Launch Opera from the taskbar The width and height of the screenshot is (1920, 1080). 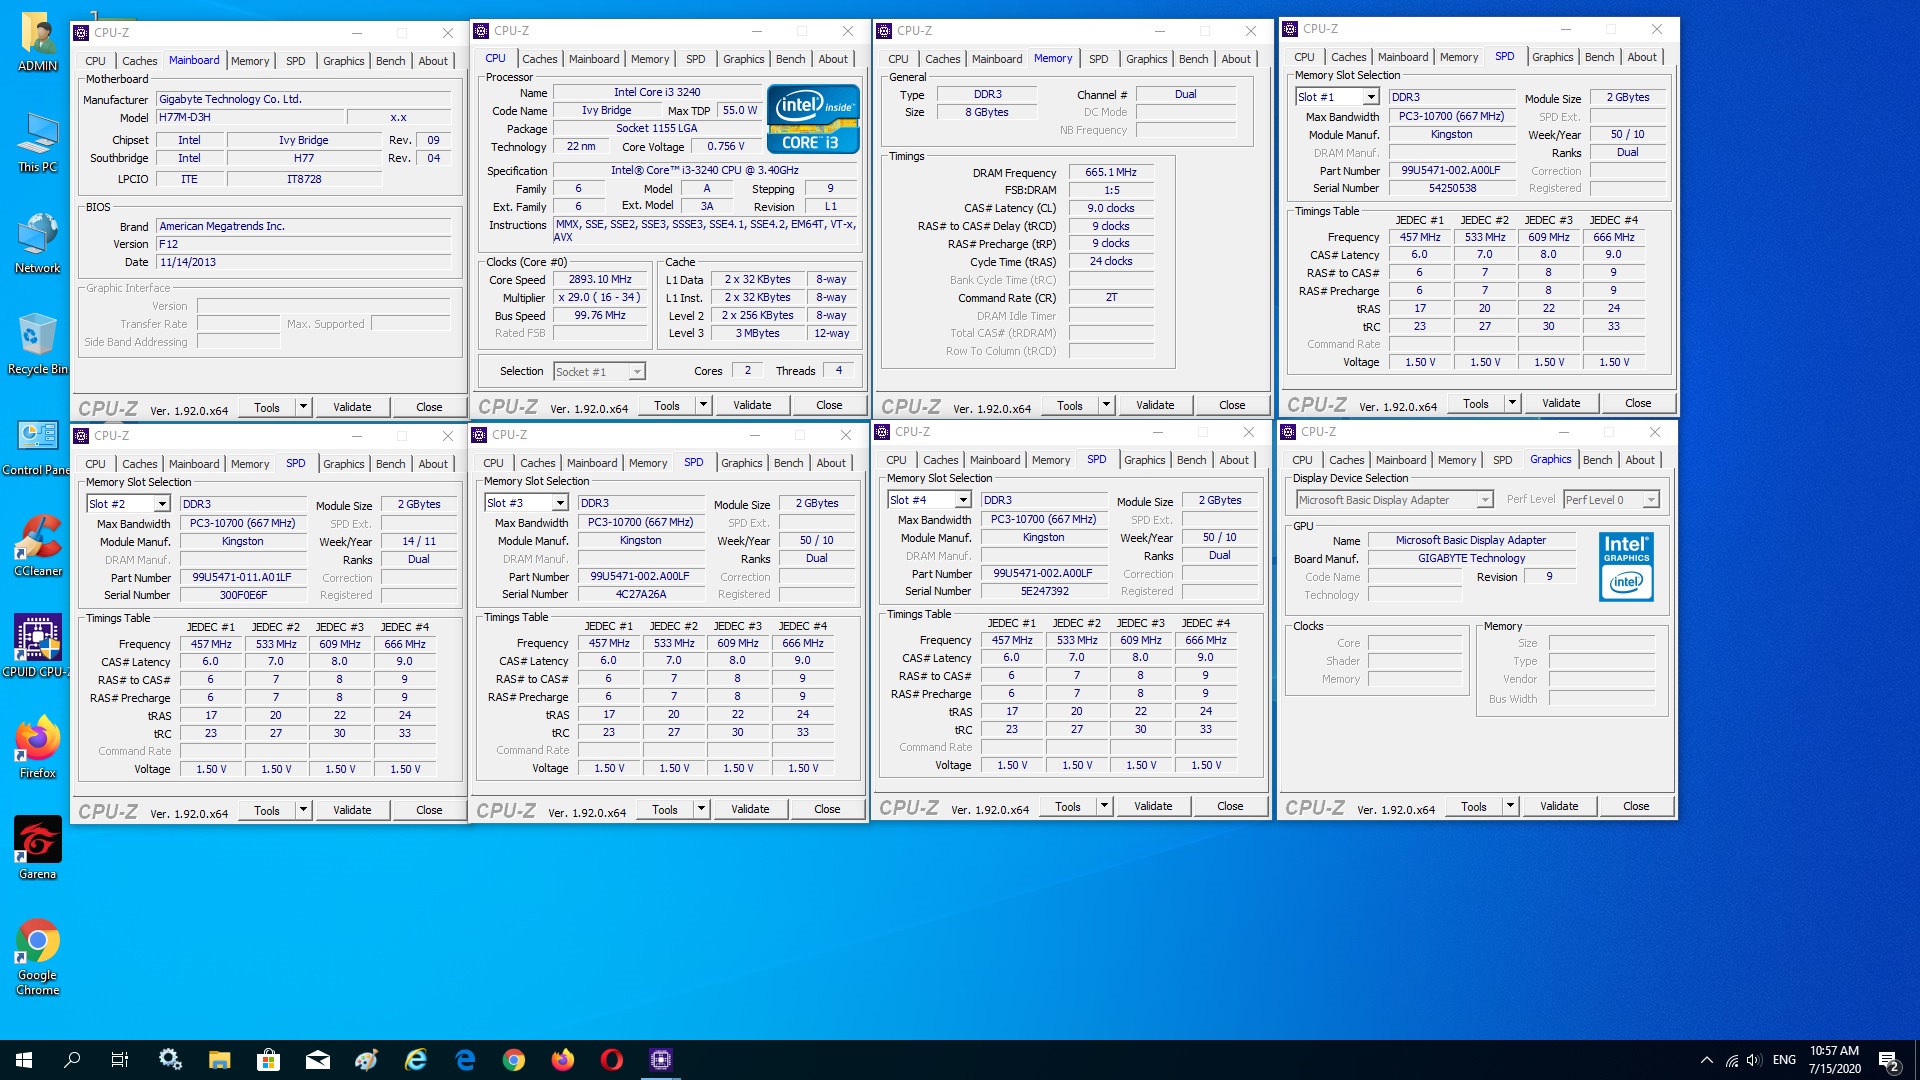(612, 1060)
